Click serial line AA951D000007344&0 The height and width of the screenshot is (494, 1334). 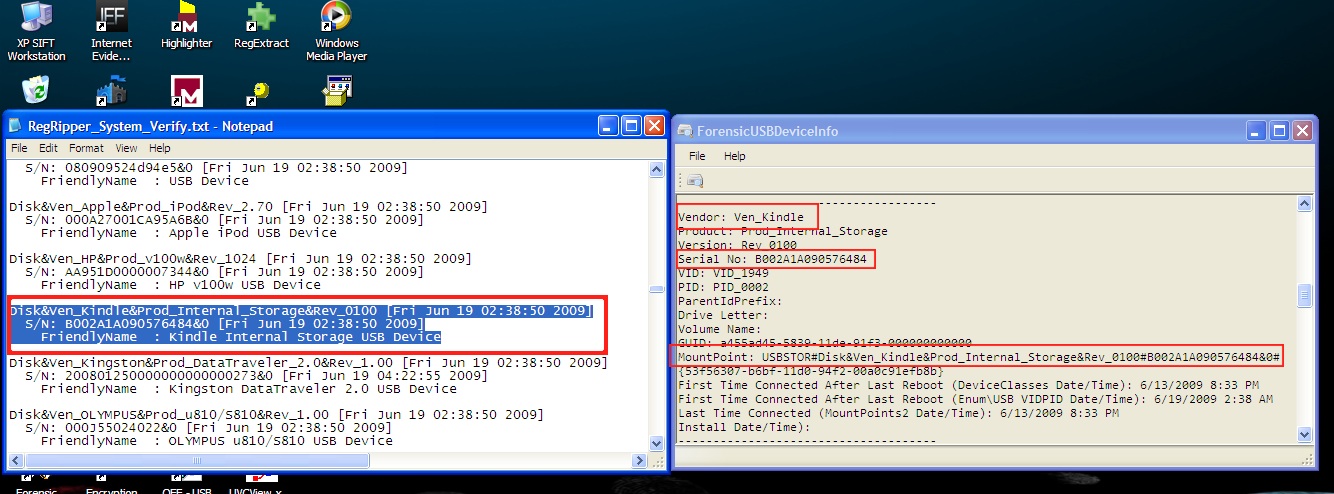[224, 272]
